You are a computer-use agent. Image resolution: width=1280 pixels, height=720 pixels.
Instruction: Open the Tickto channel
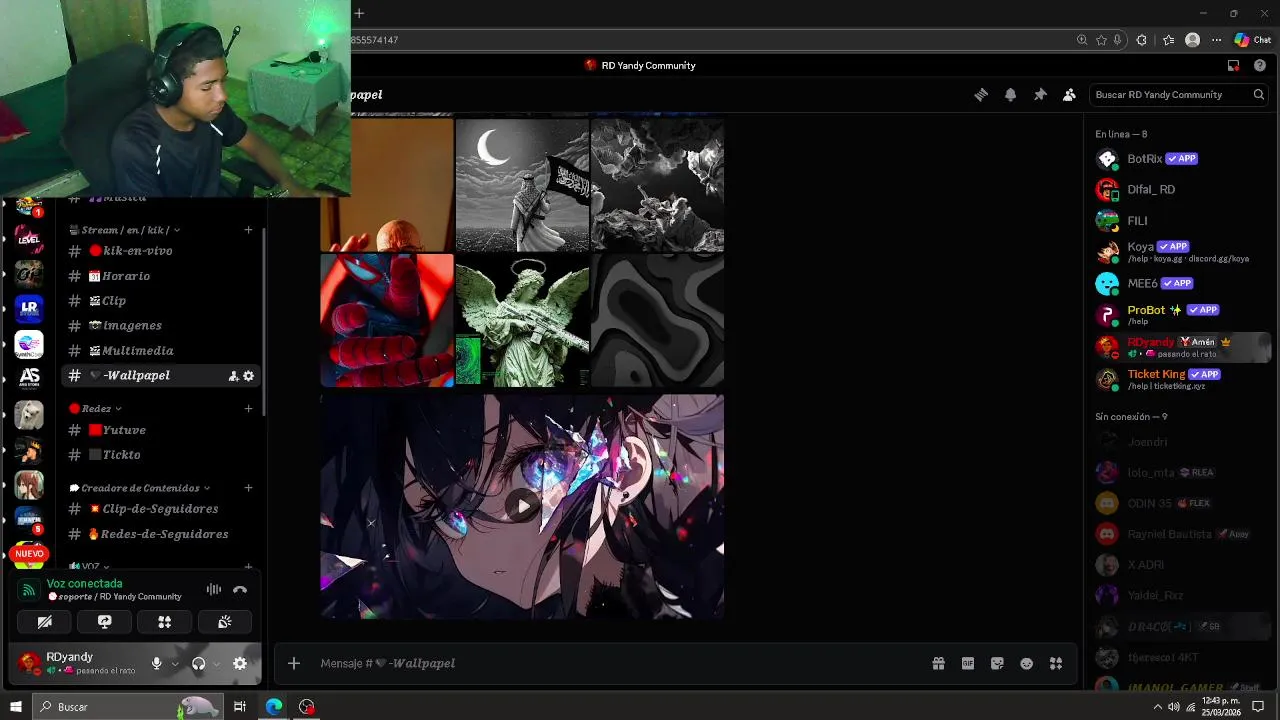tap(161, 455)
